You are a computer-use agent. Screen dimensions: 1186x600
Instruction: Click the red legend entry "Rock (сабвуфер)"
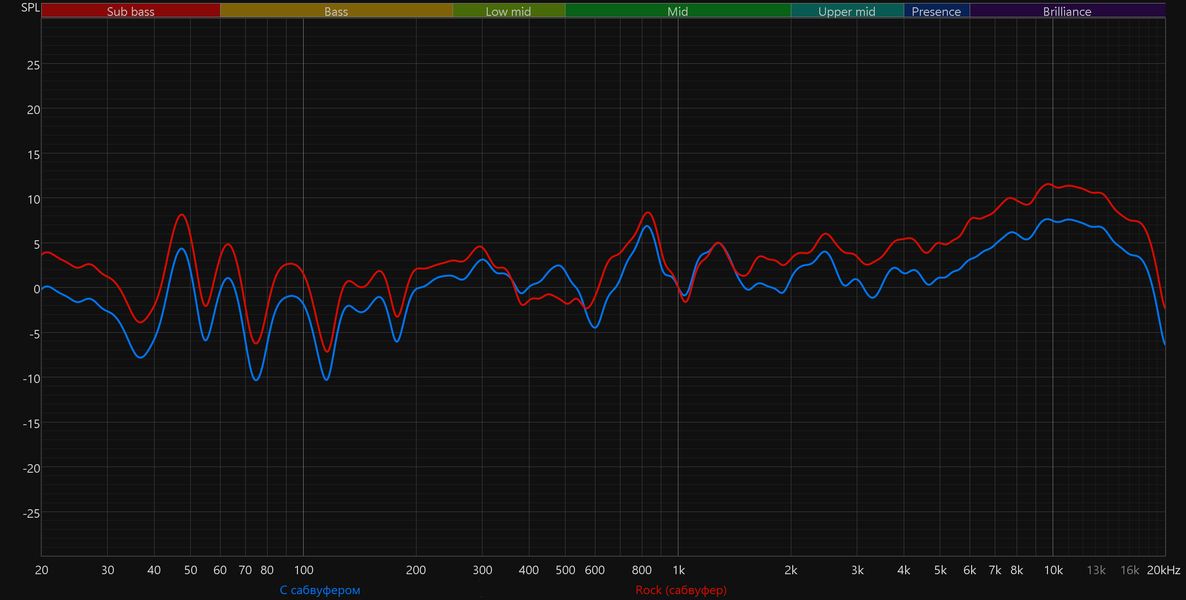coord(681,589)
